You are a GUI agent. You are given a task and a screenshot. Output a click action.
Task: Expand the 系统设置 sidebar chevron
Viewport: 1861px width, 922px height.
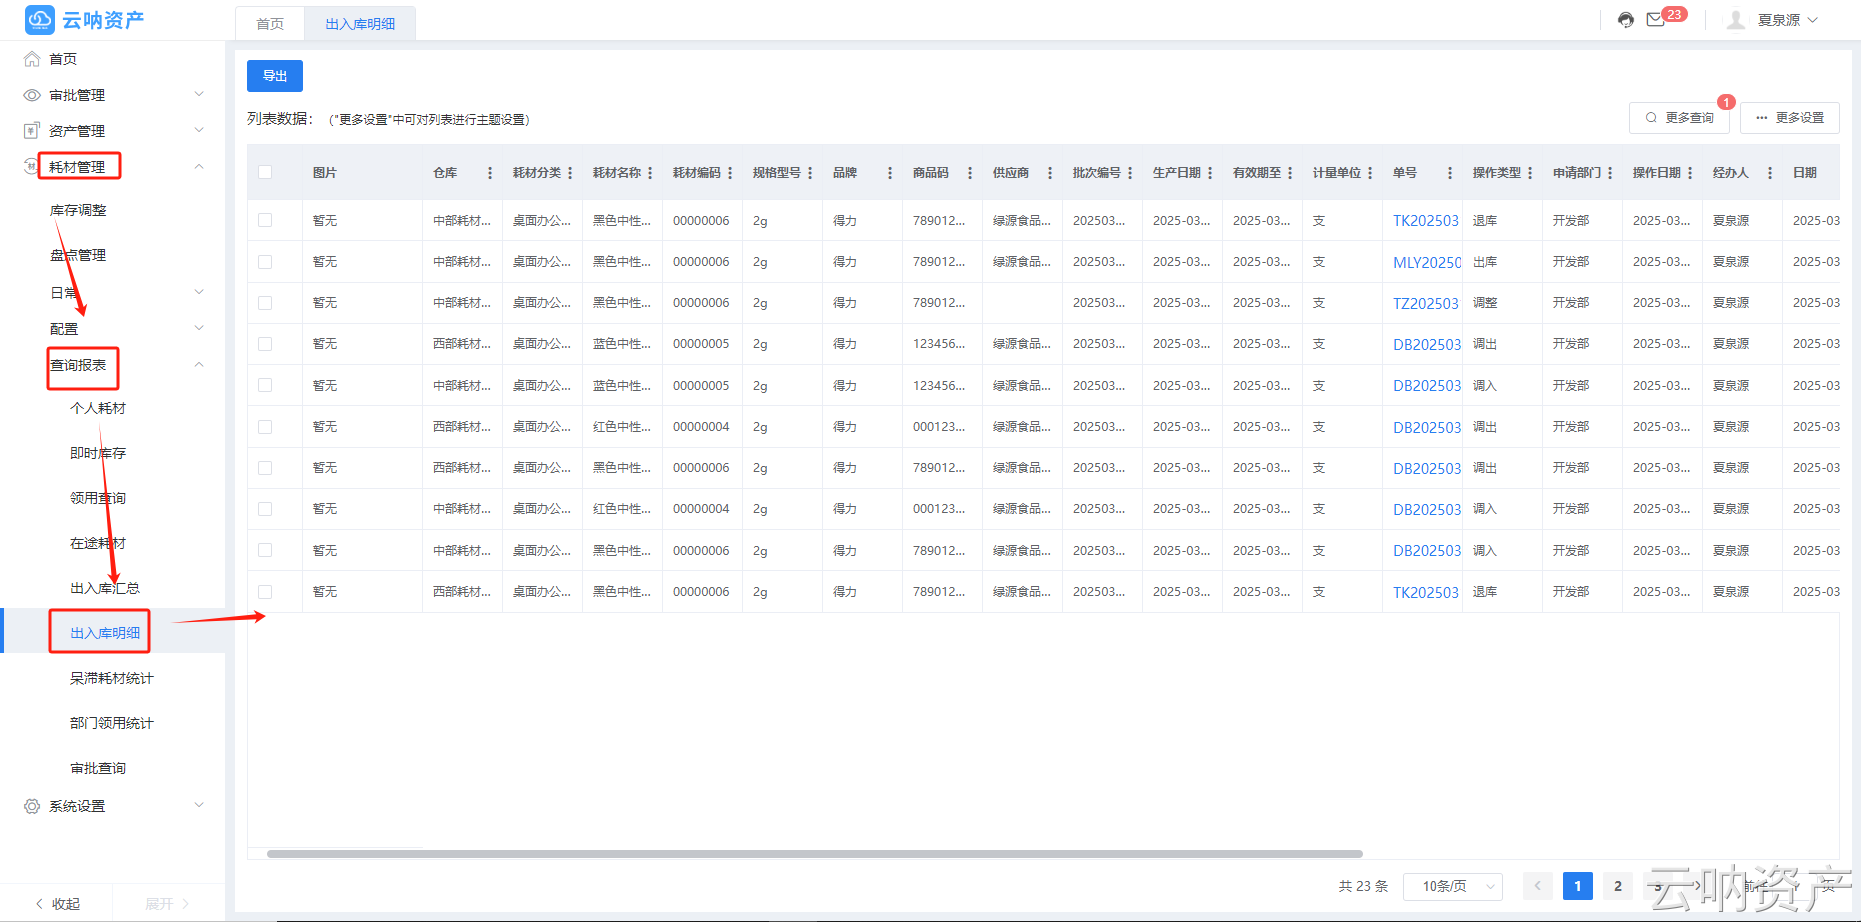[199, 805]
